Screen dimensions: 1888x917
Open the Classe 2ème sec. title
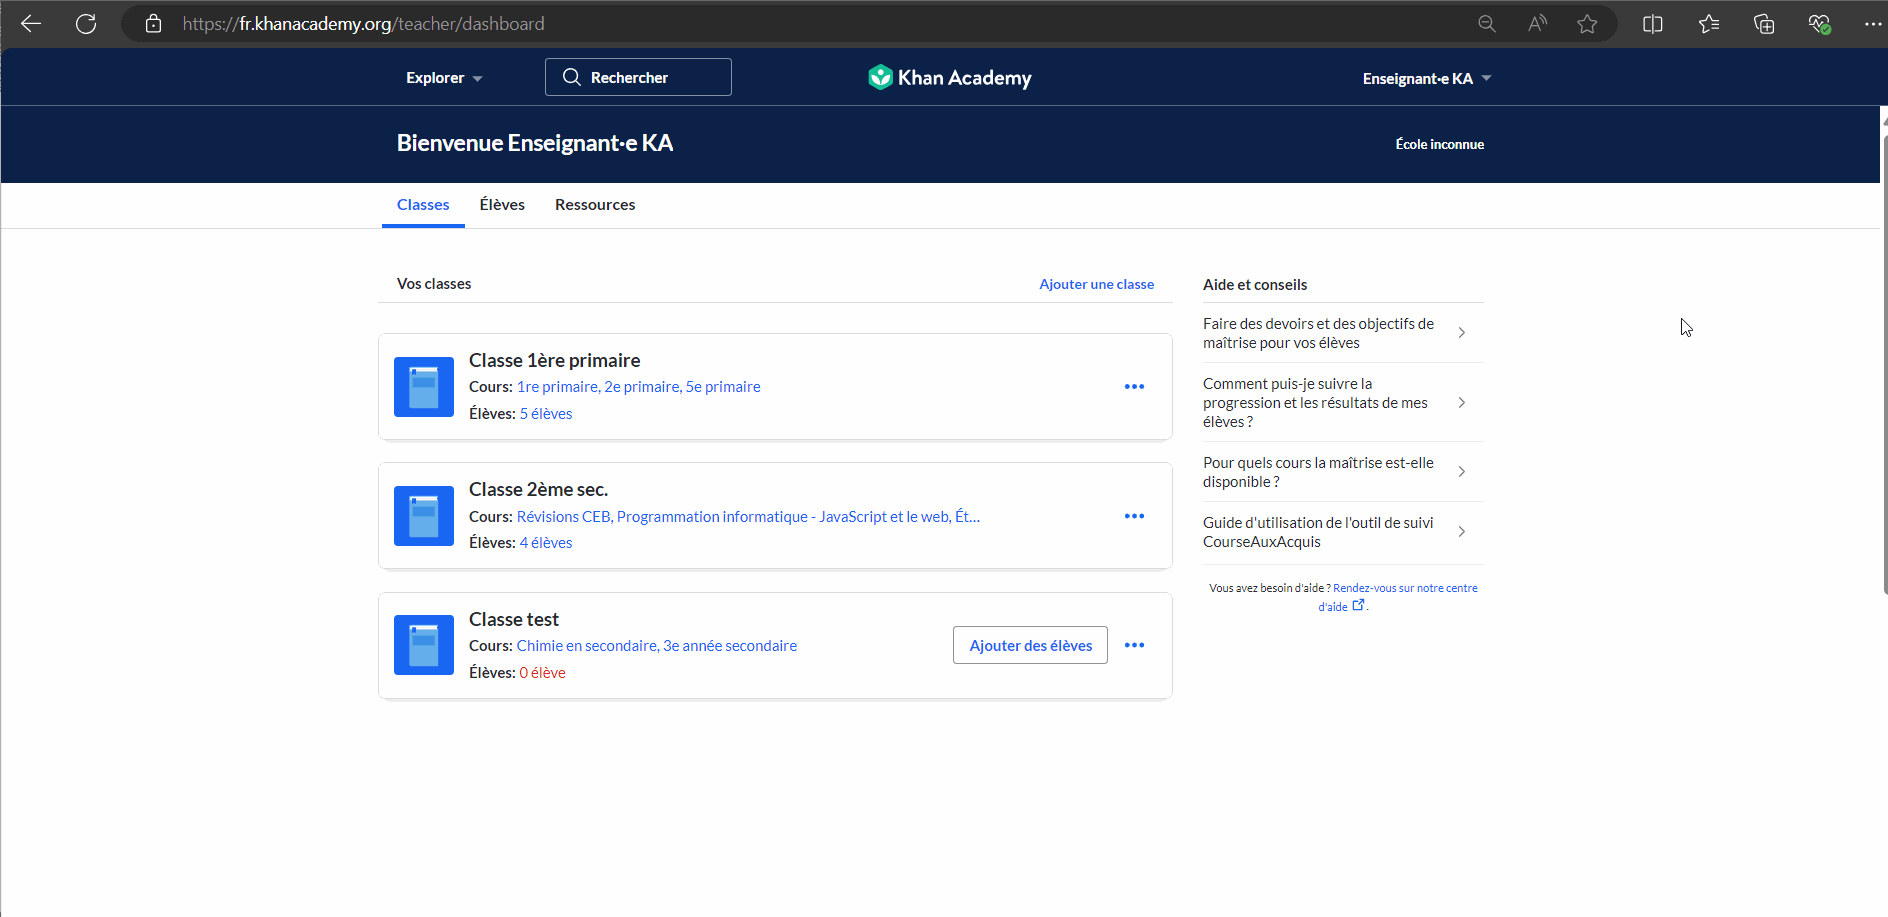coord(538,489)
